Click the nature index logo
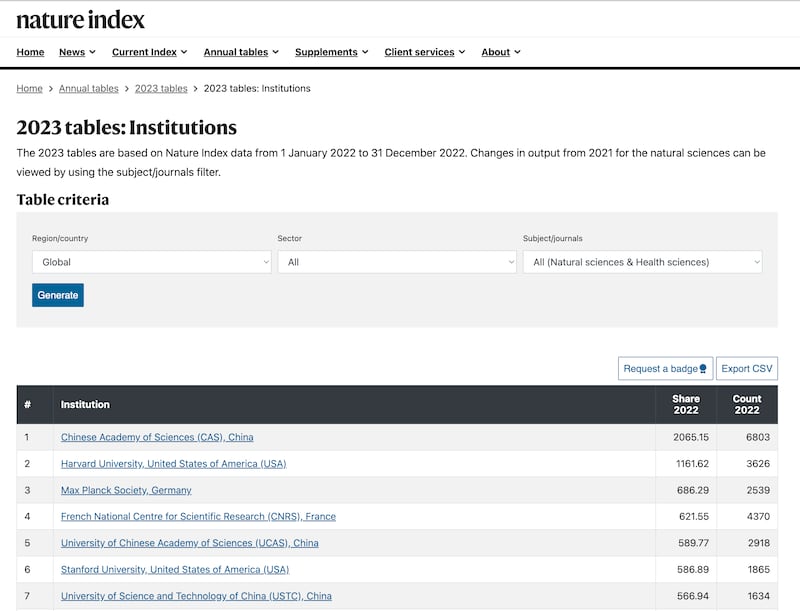800x611 pixels. (x=81, y=20)
